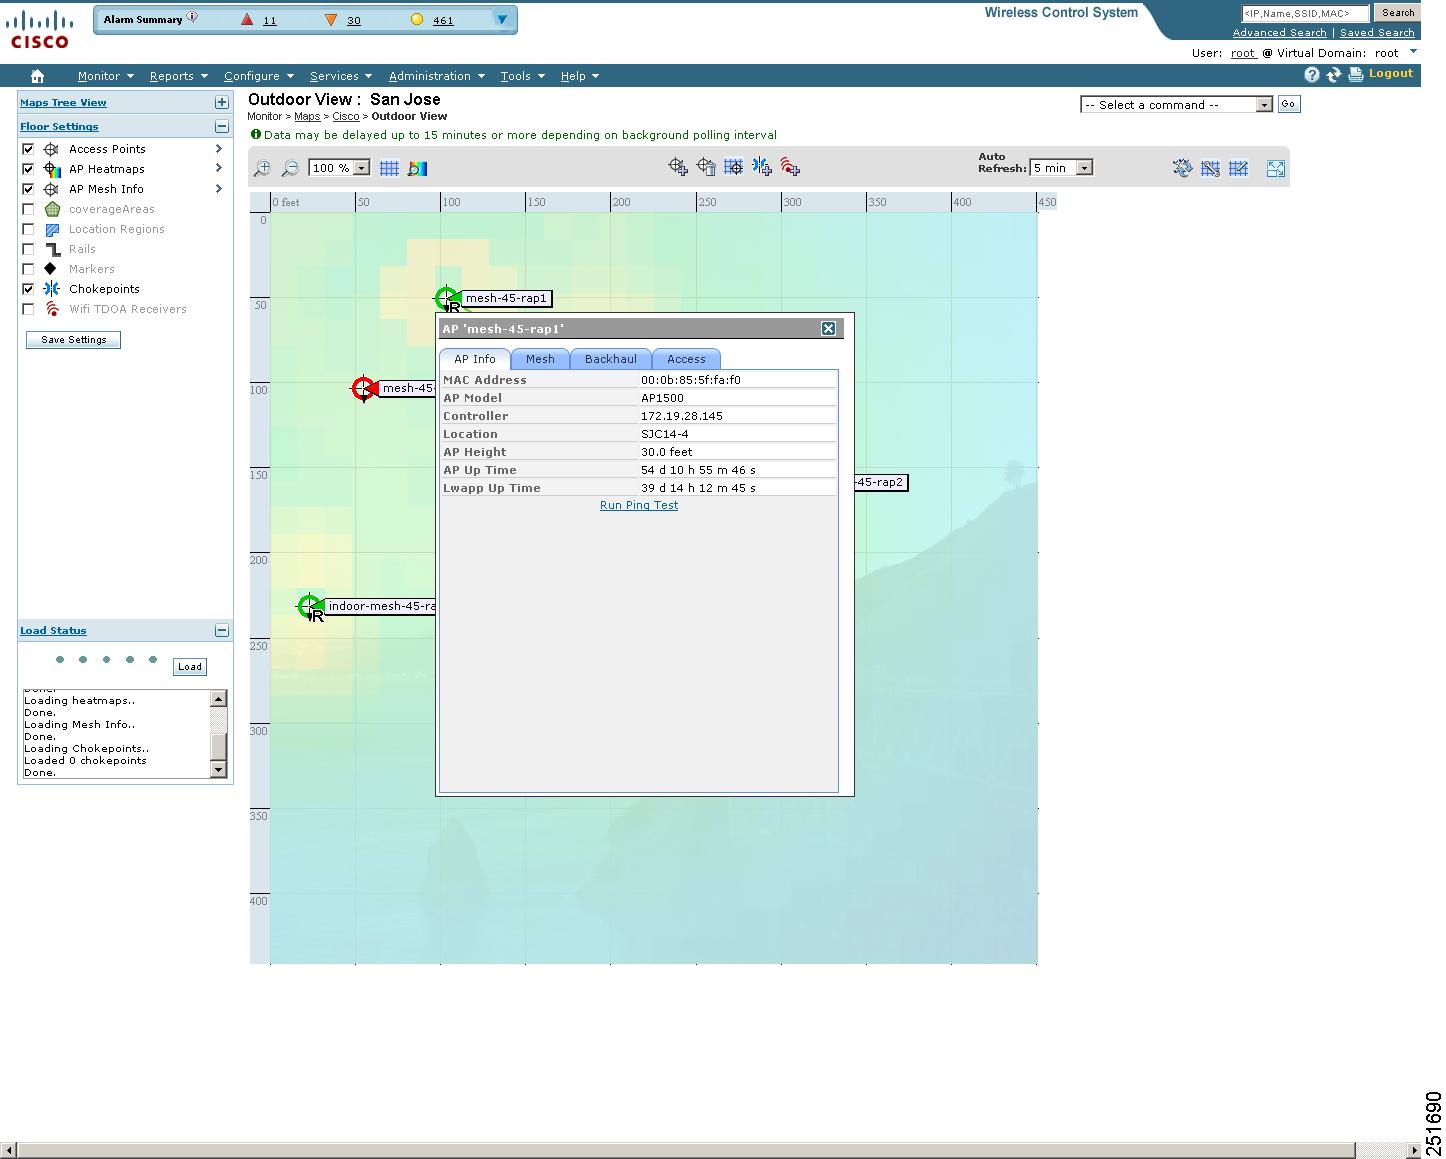Open the Select a command dropdown
This screenshot has width=1446, height=1159.
(x=1175, y=105)
